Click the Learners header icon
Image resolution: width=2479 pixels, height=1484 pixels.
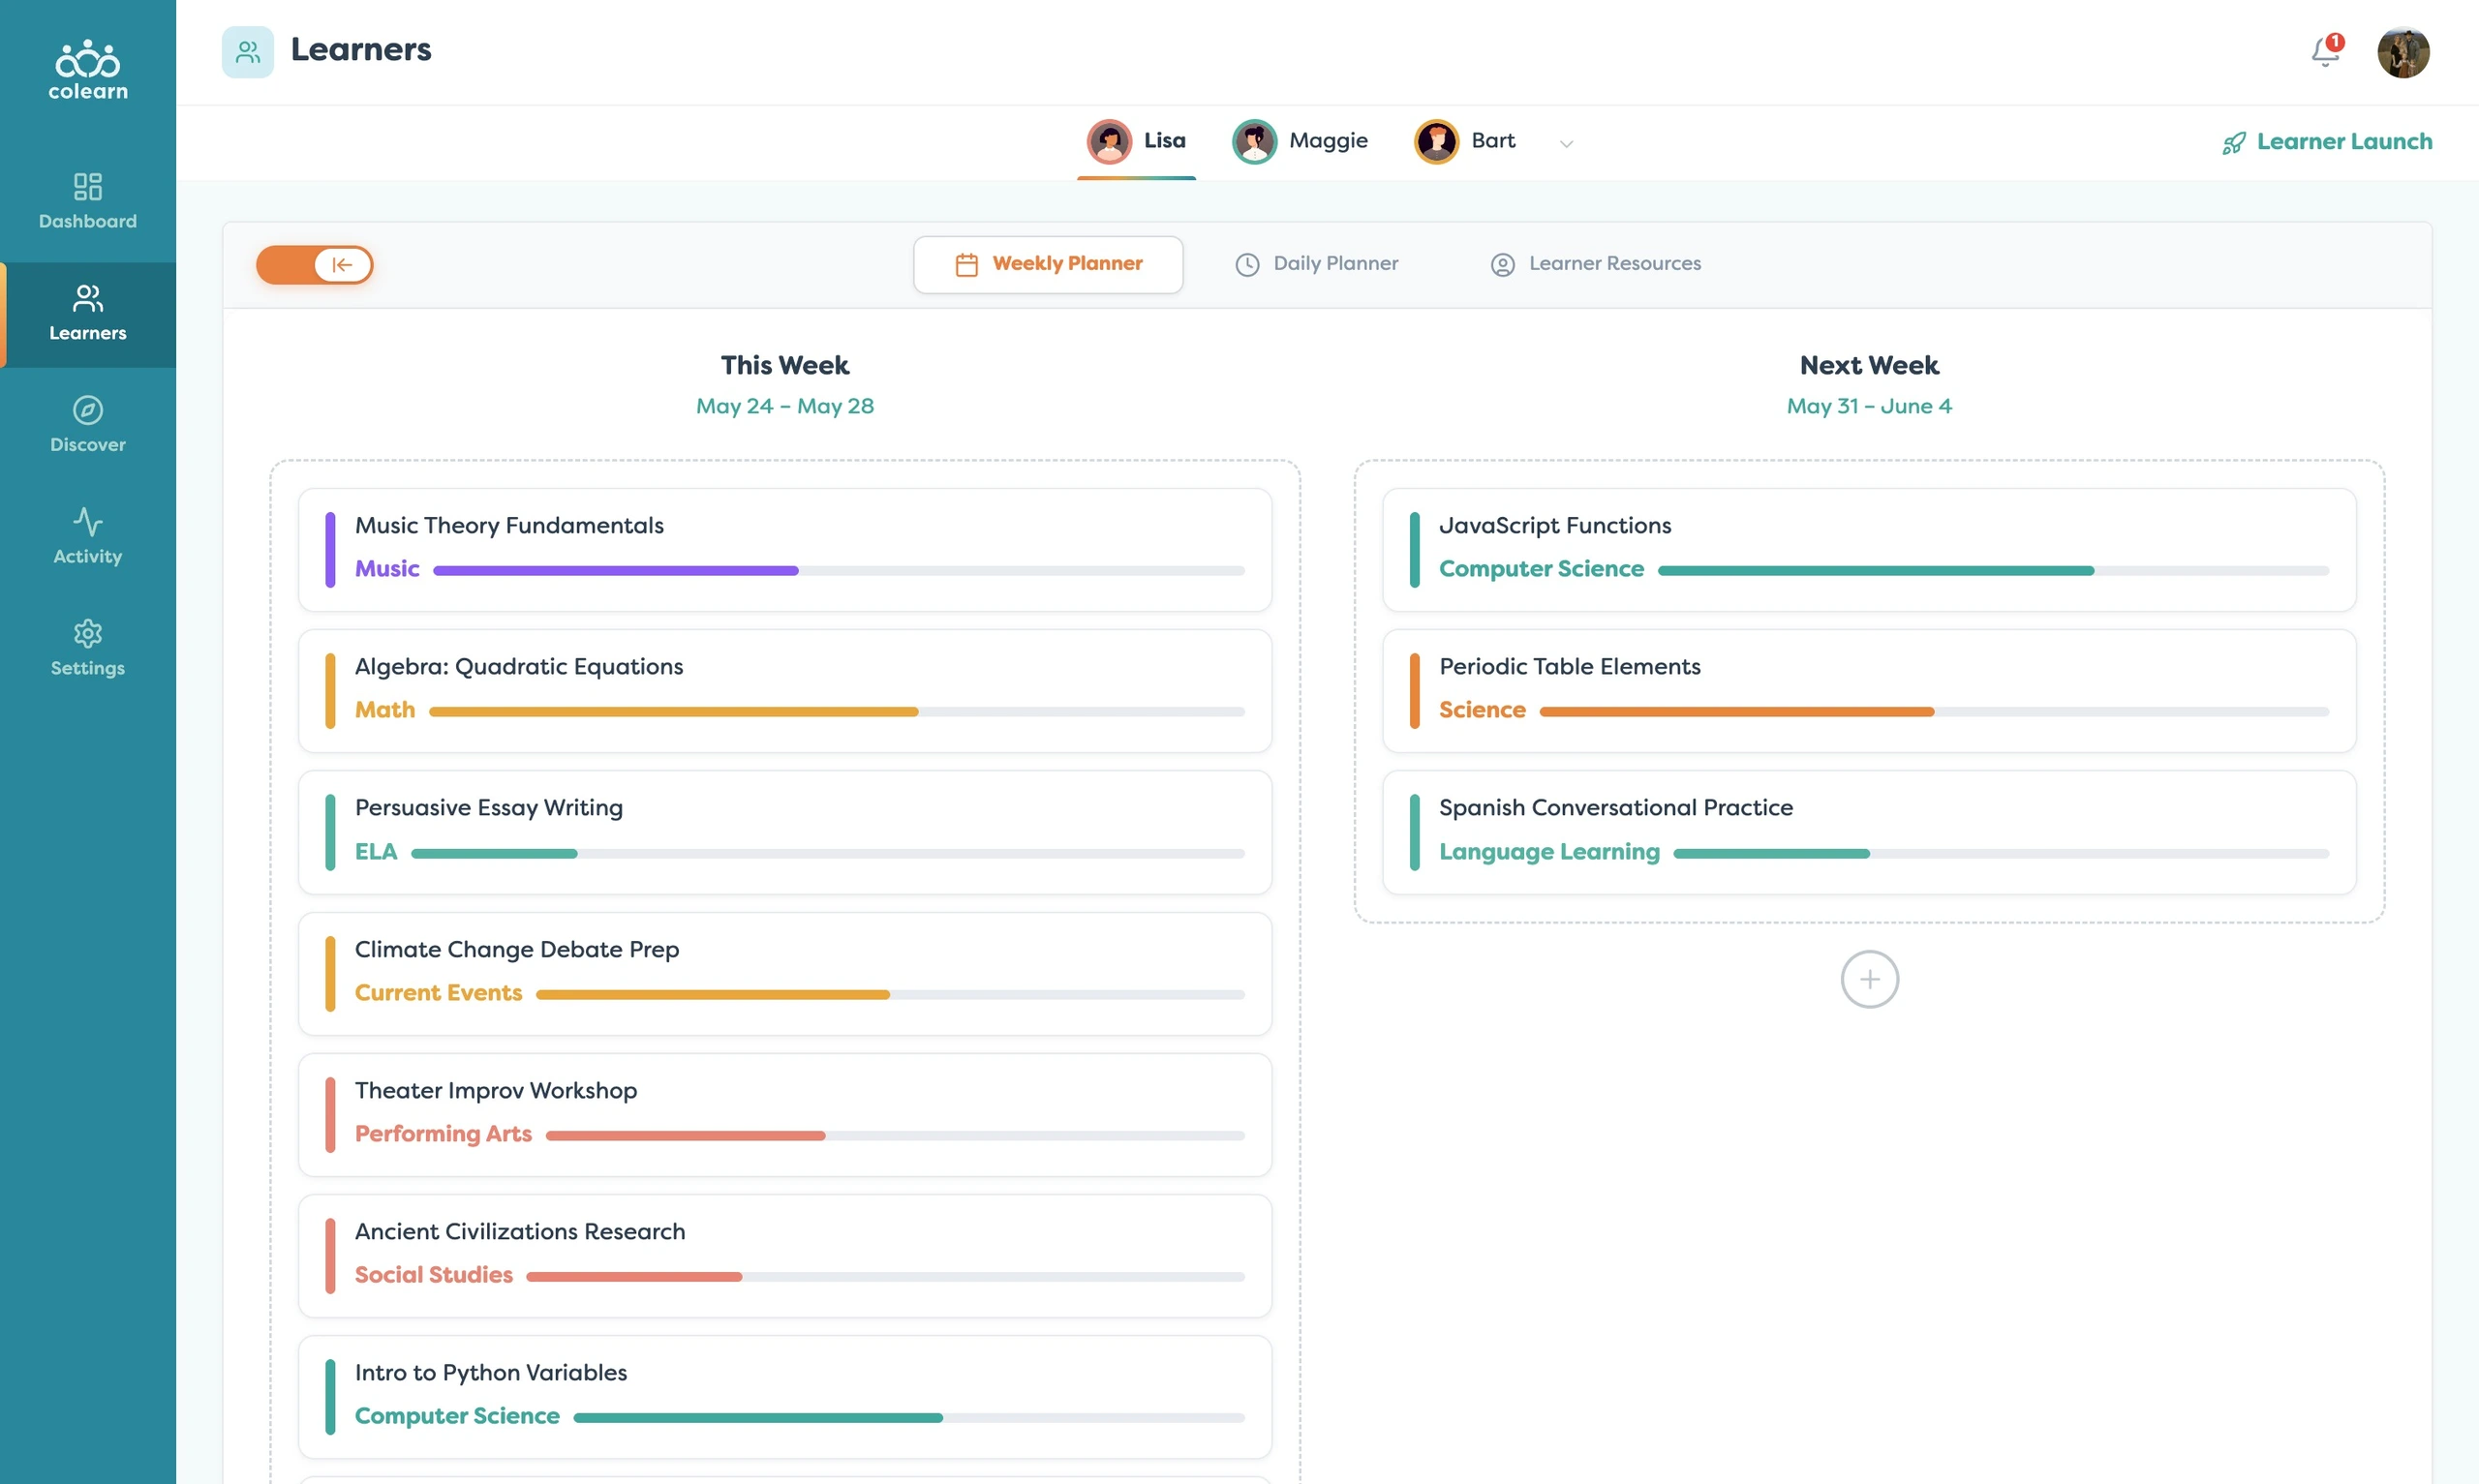pyautogui.click(x=248, y=52)
